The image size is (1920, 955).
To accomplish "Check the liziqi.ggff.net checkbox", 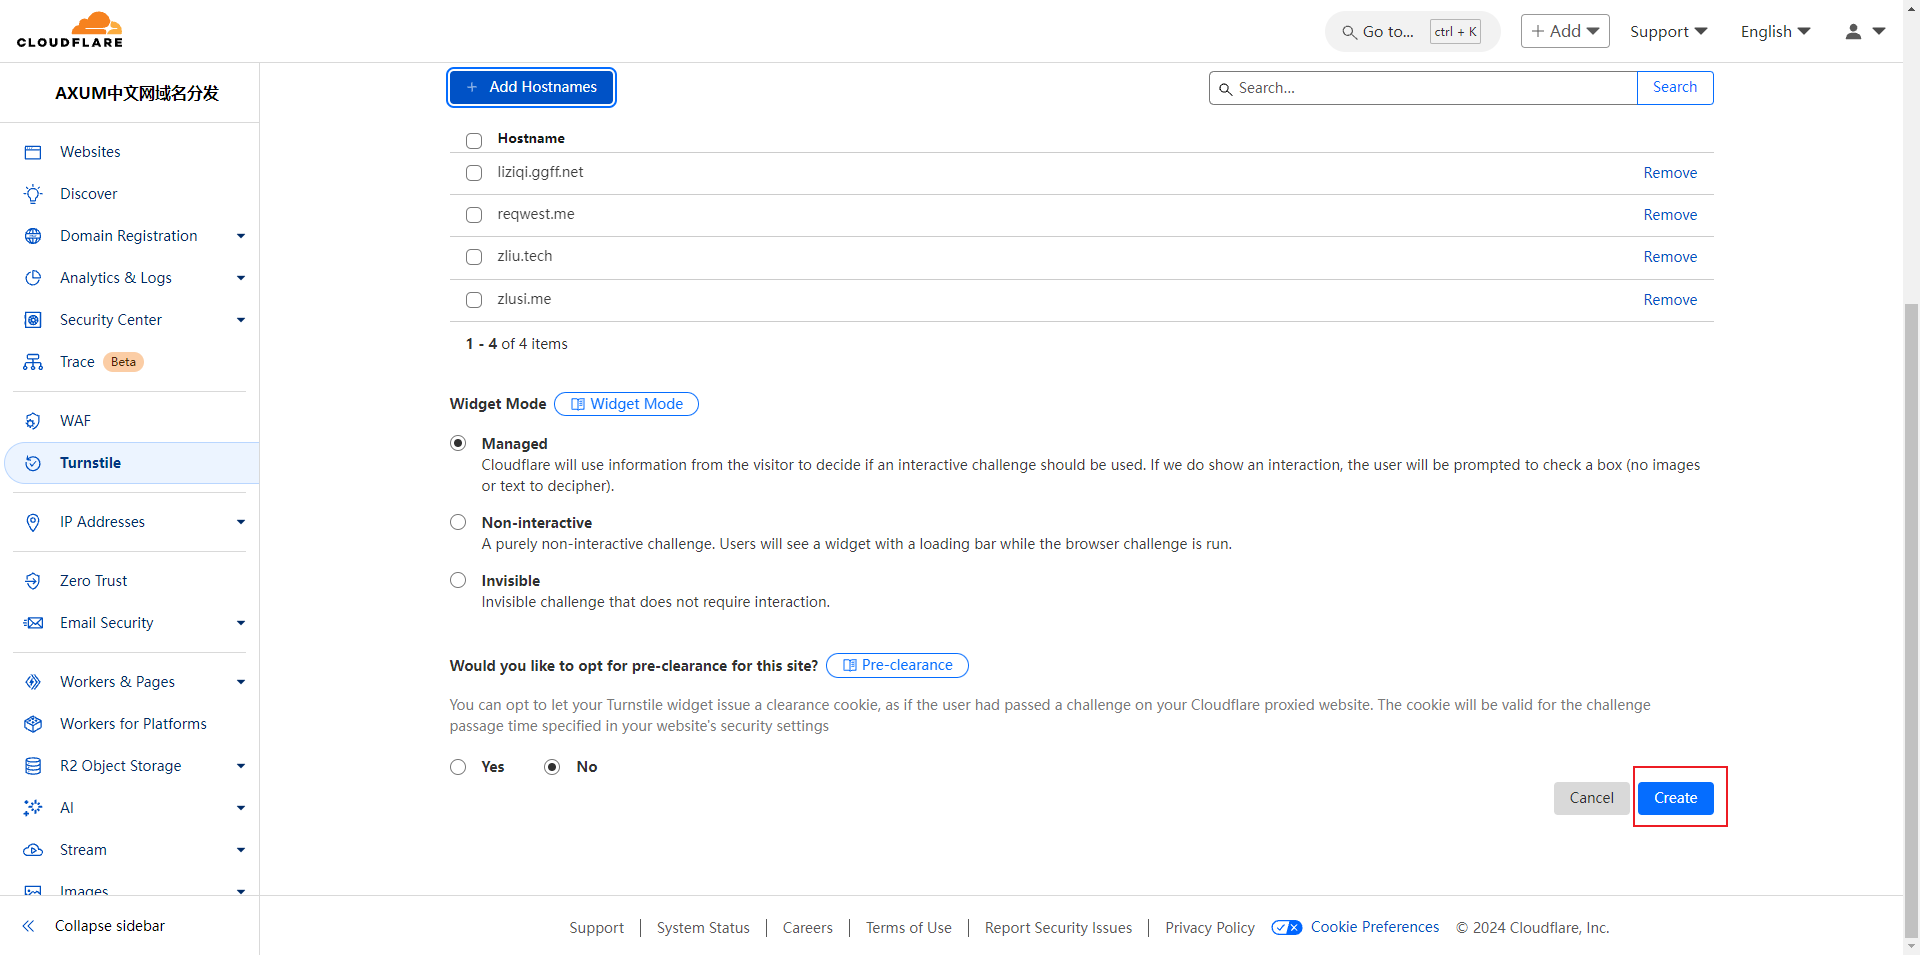I will click(474, 173).
